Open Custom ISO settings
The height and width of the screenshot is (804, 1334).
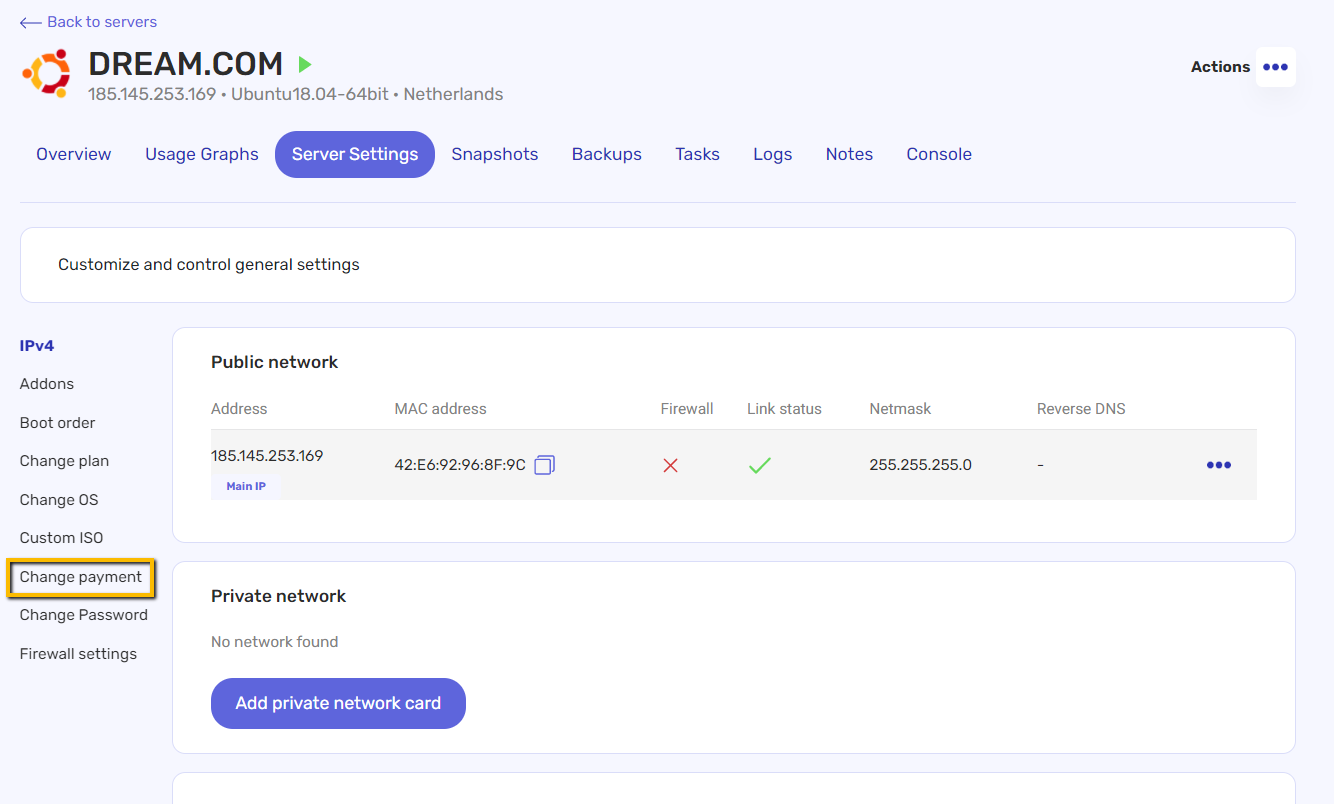tap(61, 538)
